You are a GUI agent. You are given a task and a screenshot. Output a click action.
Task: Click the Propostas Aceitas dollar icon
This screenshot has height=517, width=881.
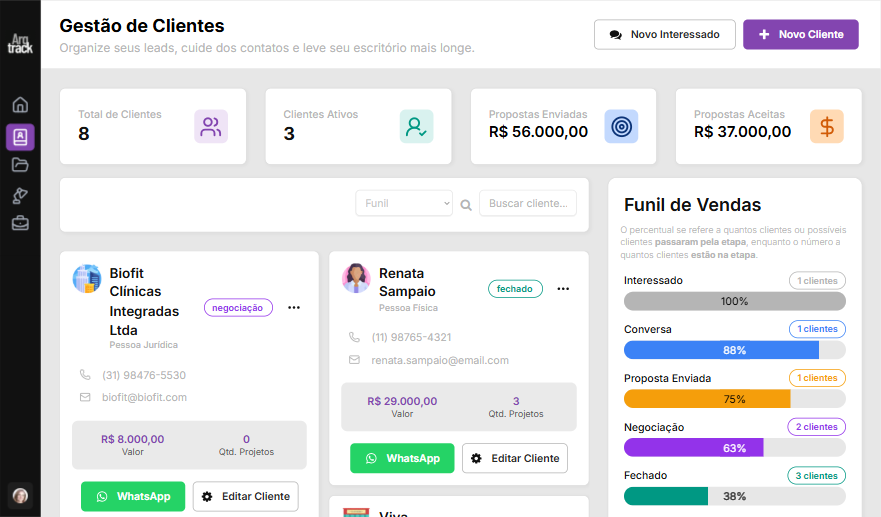826,127
